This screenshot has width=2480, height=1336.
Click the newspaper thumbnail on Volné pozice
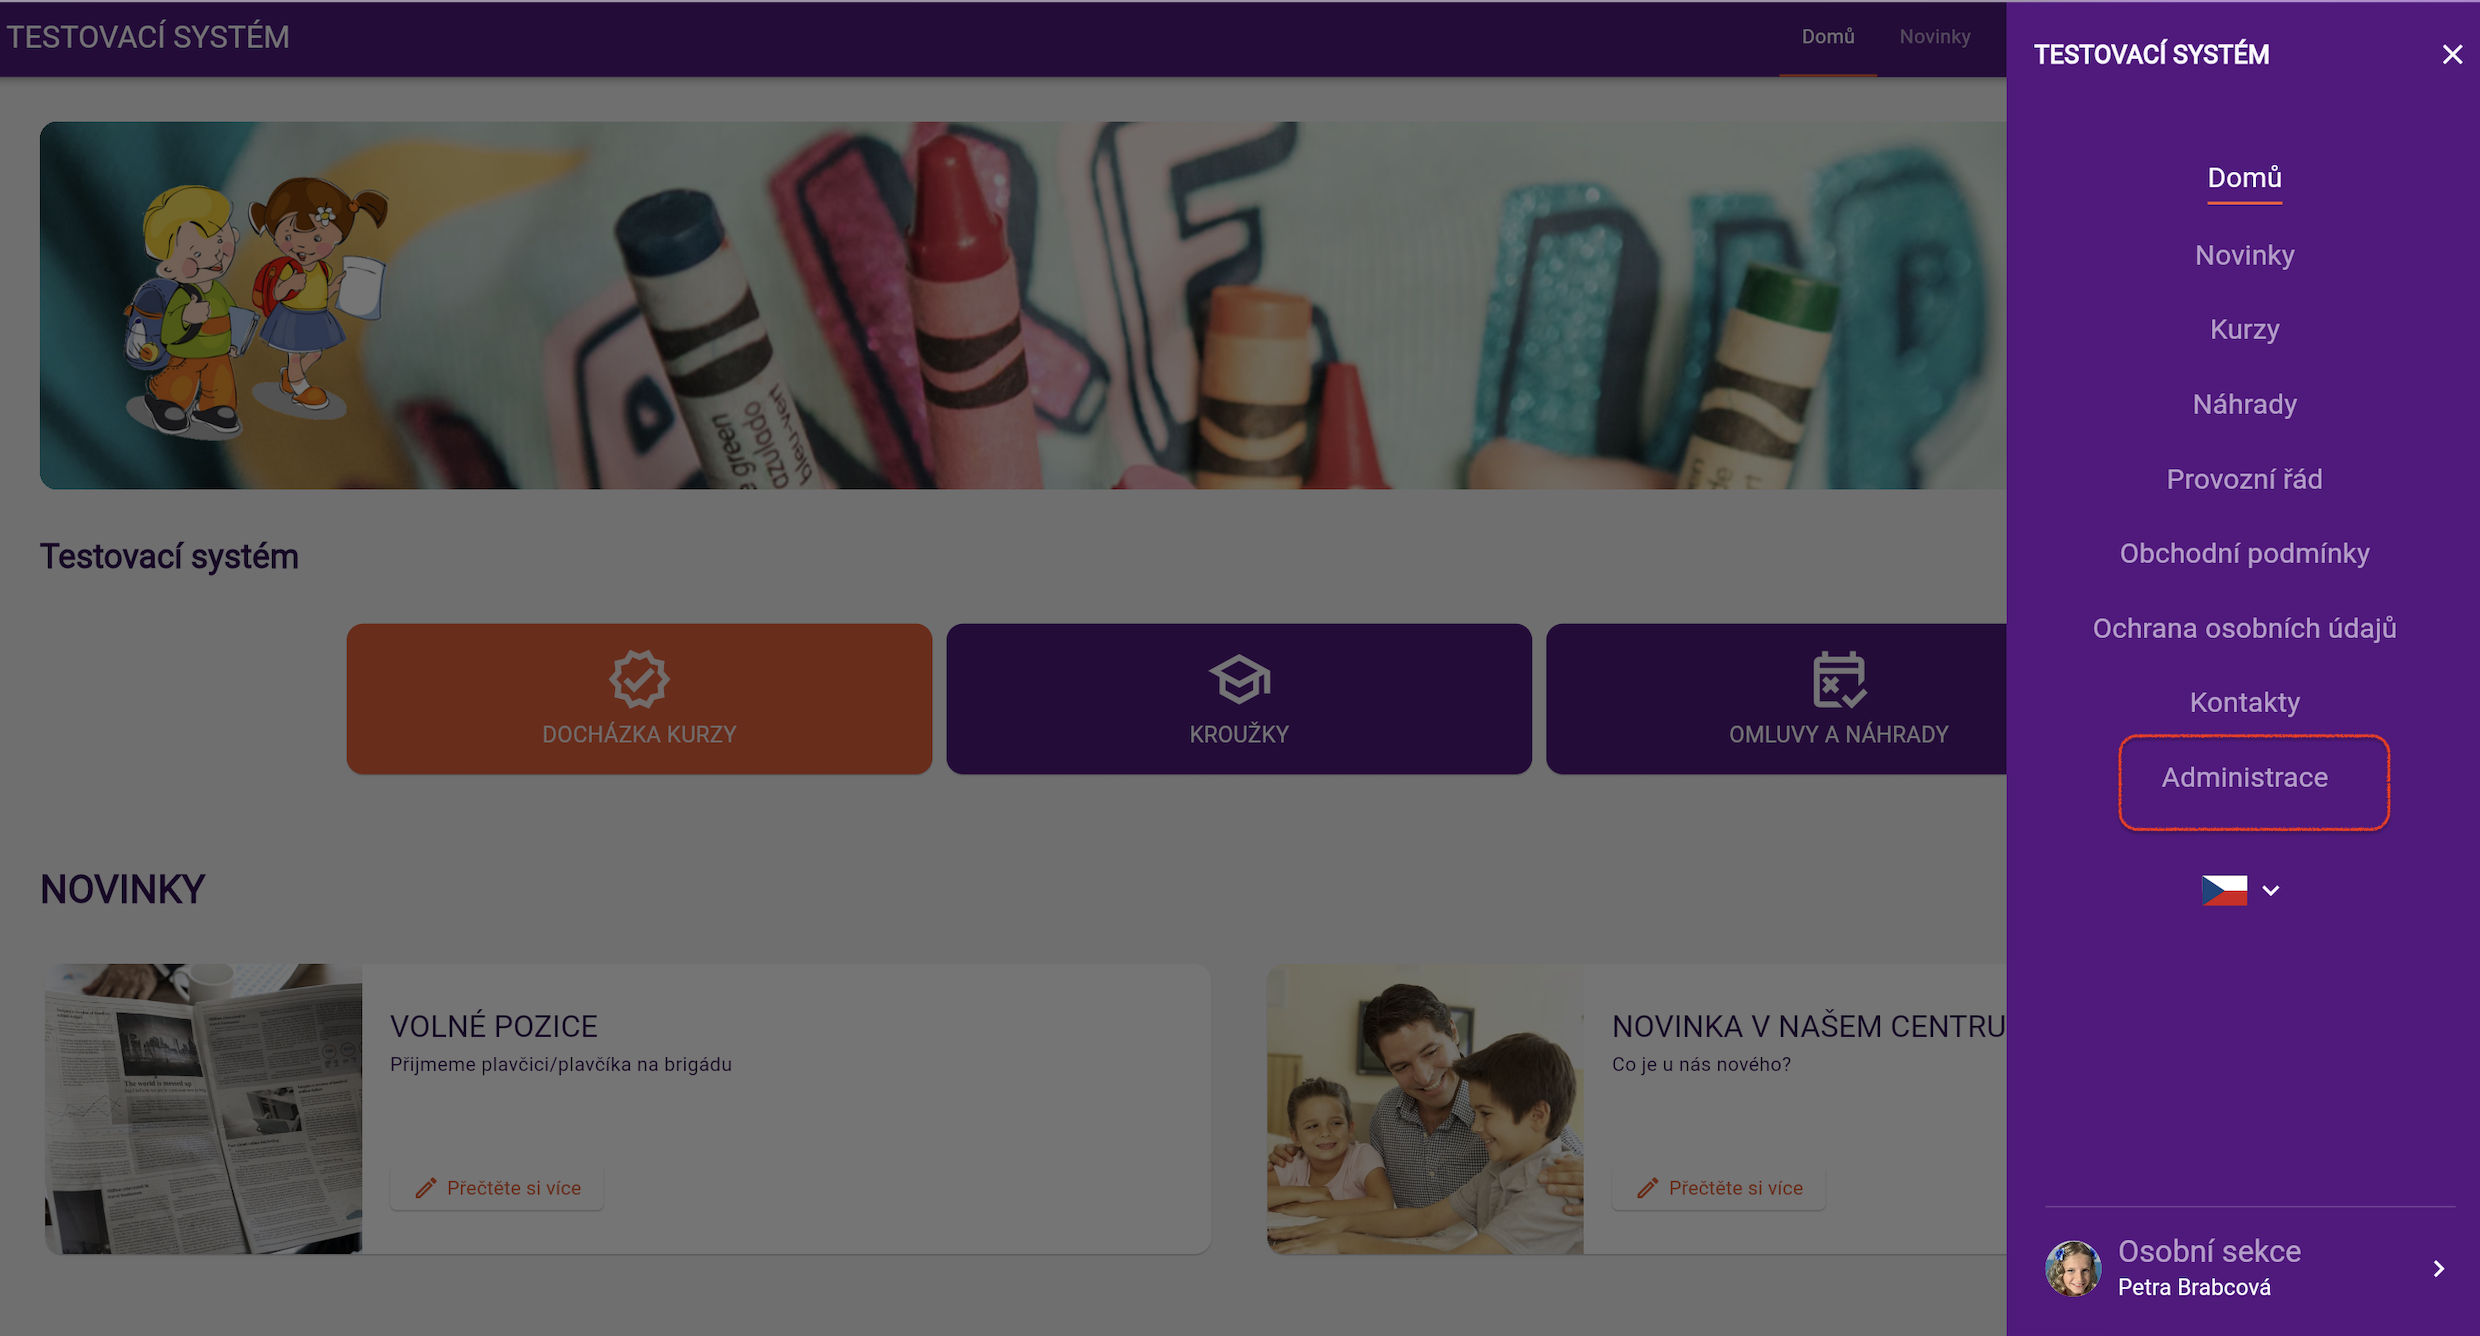(x=203, y=1108)
